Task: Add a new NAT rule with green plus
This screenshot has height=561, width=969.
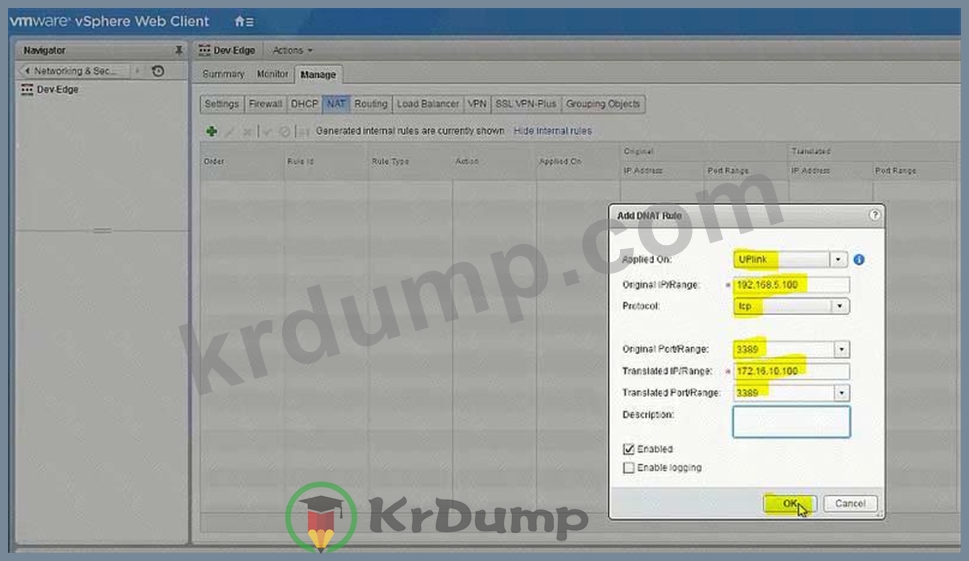Action: (x=211, y=131)
